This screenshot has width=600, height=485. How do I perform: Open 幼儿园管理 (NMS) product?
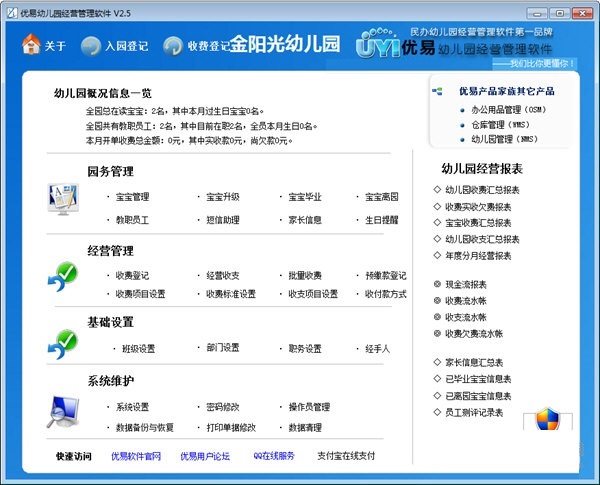[505, 139]
